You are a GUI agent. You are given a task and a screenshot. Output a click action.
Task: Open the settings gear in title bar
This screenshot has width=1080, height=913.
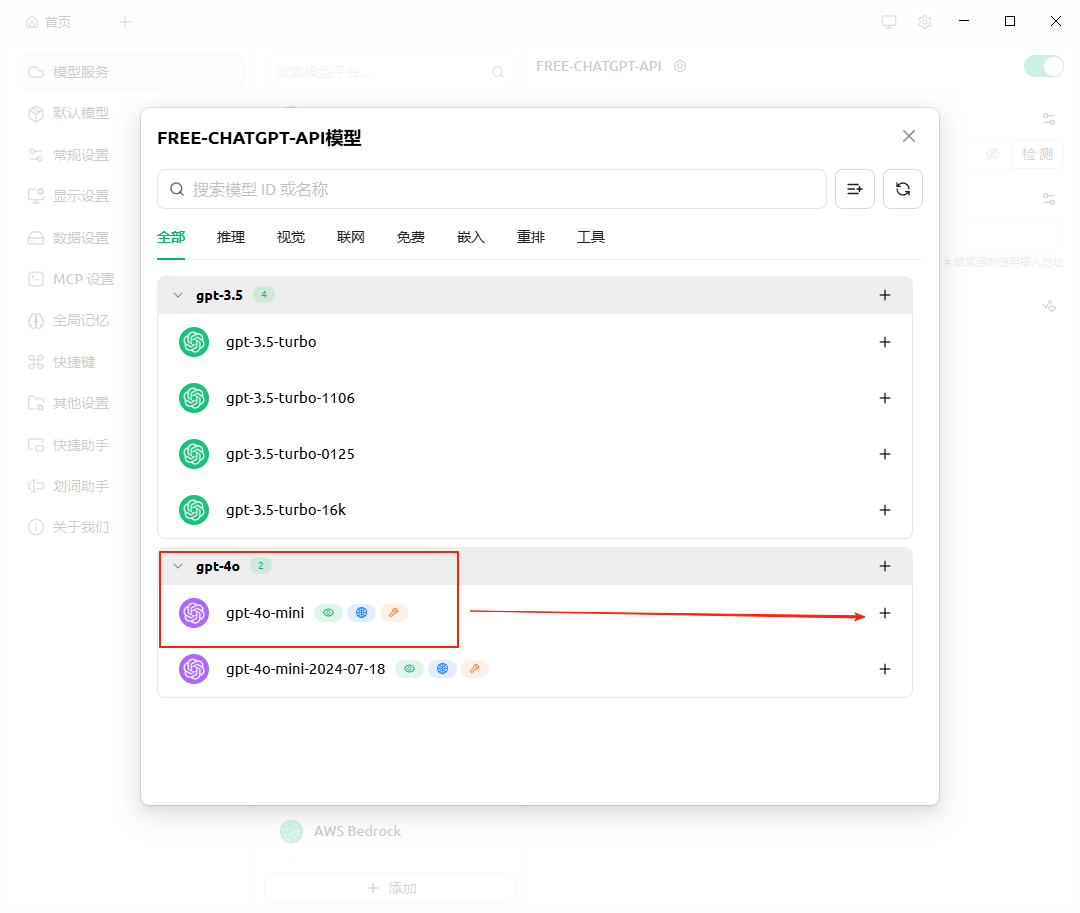[925, 22]
